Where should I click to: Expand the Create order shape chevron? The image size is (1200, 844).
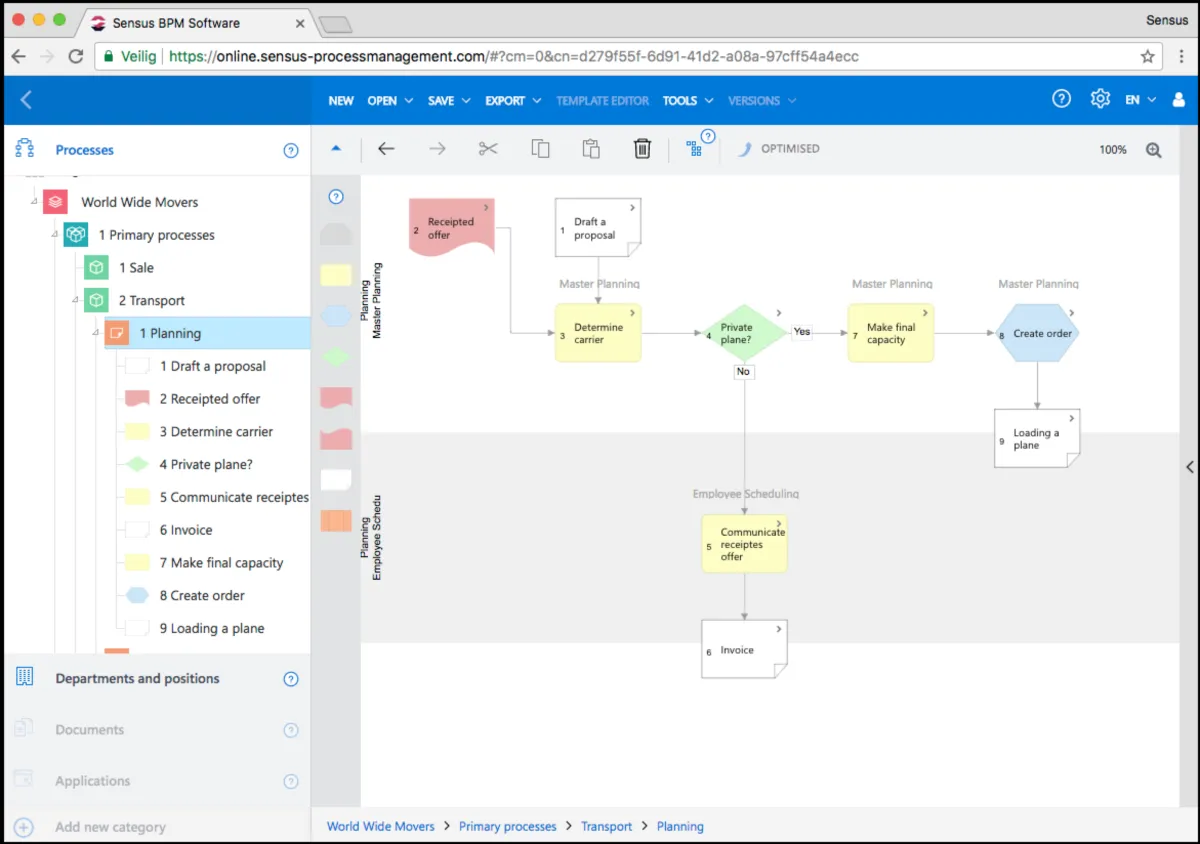pyautogui.click(x=1071, y=313)
